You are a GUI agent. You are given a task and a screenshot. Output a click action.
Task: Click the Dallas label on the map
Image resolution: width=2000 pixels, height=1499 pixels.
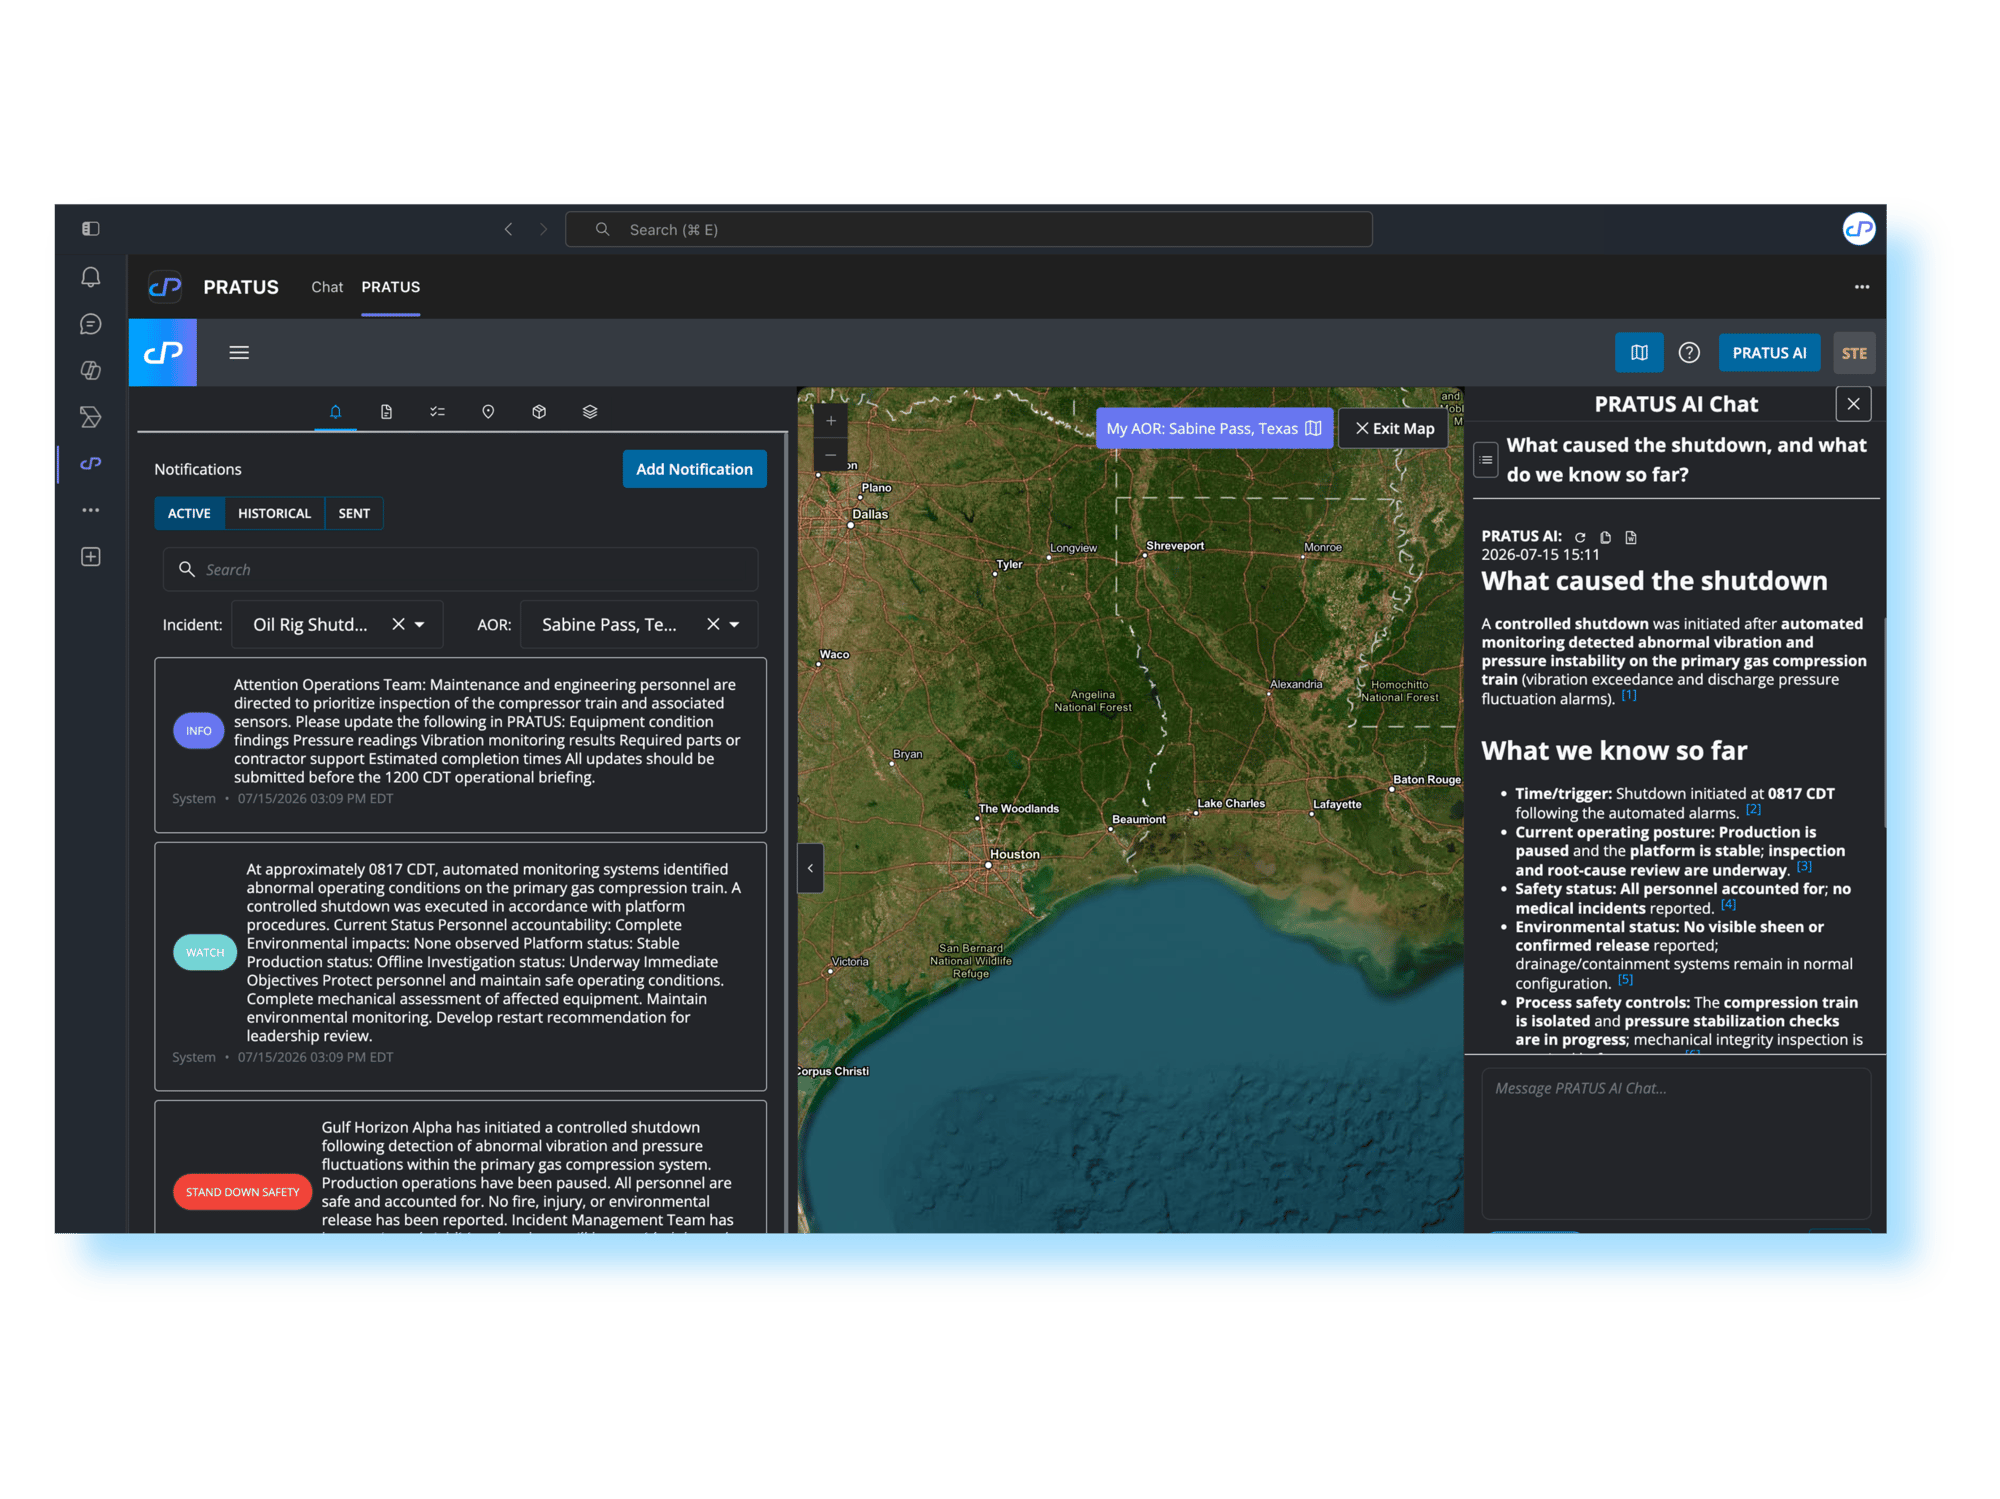tap(870, 514)
